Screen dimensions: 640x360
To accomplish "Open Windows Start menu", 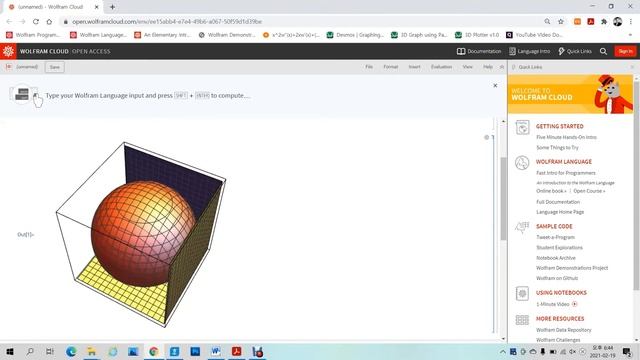I will pos(10,351).
